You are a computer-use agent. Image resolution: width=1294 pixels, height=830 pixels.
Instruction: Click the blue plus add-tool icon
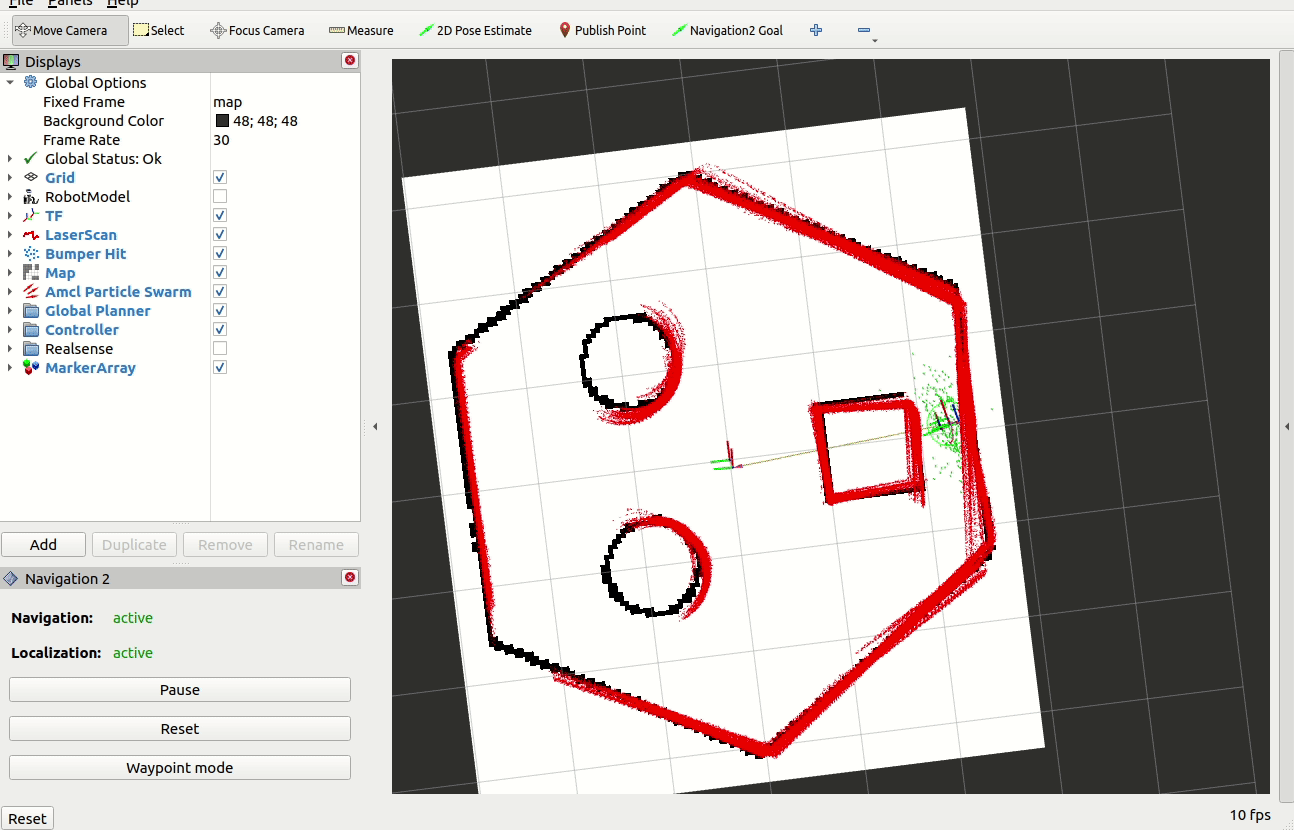pyautogui.click(x=816, y=30)
